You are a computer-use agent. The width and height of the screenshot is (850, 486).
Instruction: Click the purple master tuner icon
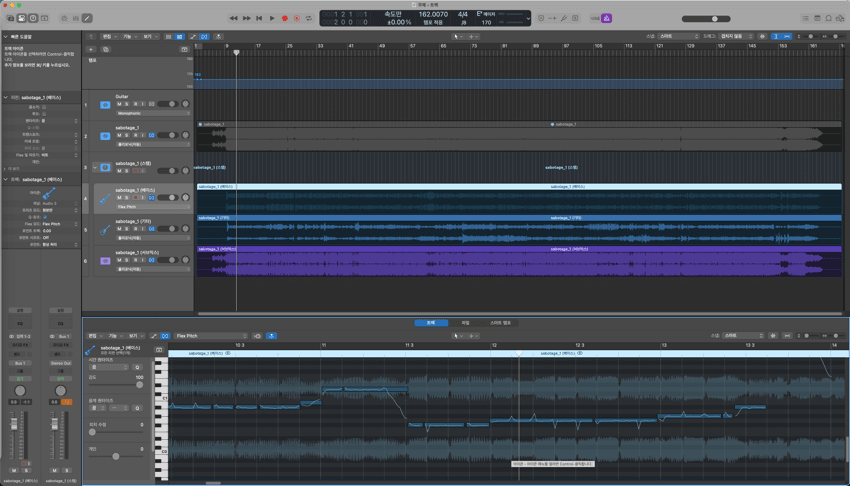[607, 18]
